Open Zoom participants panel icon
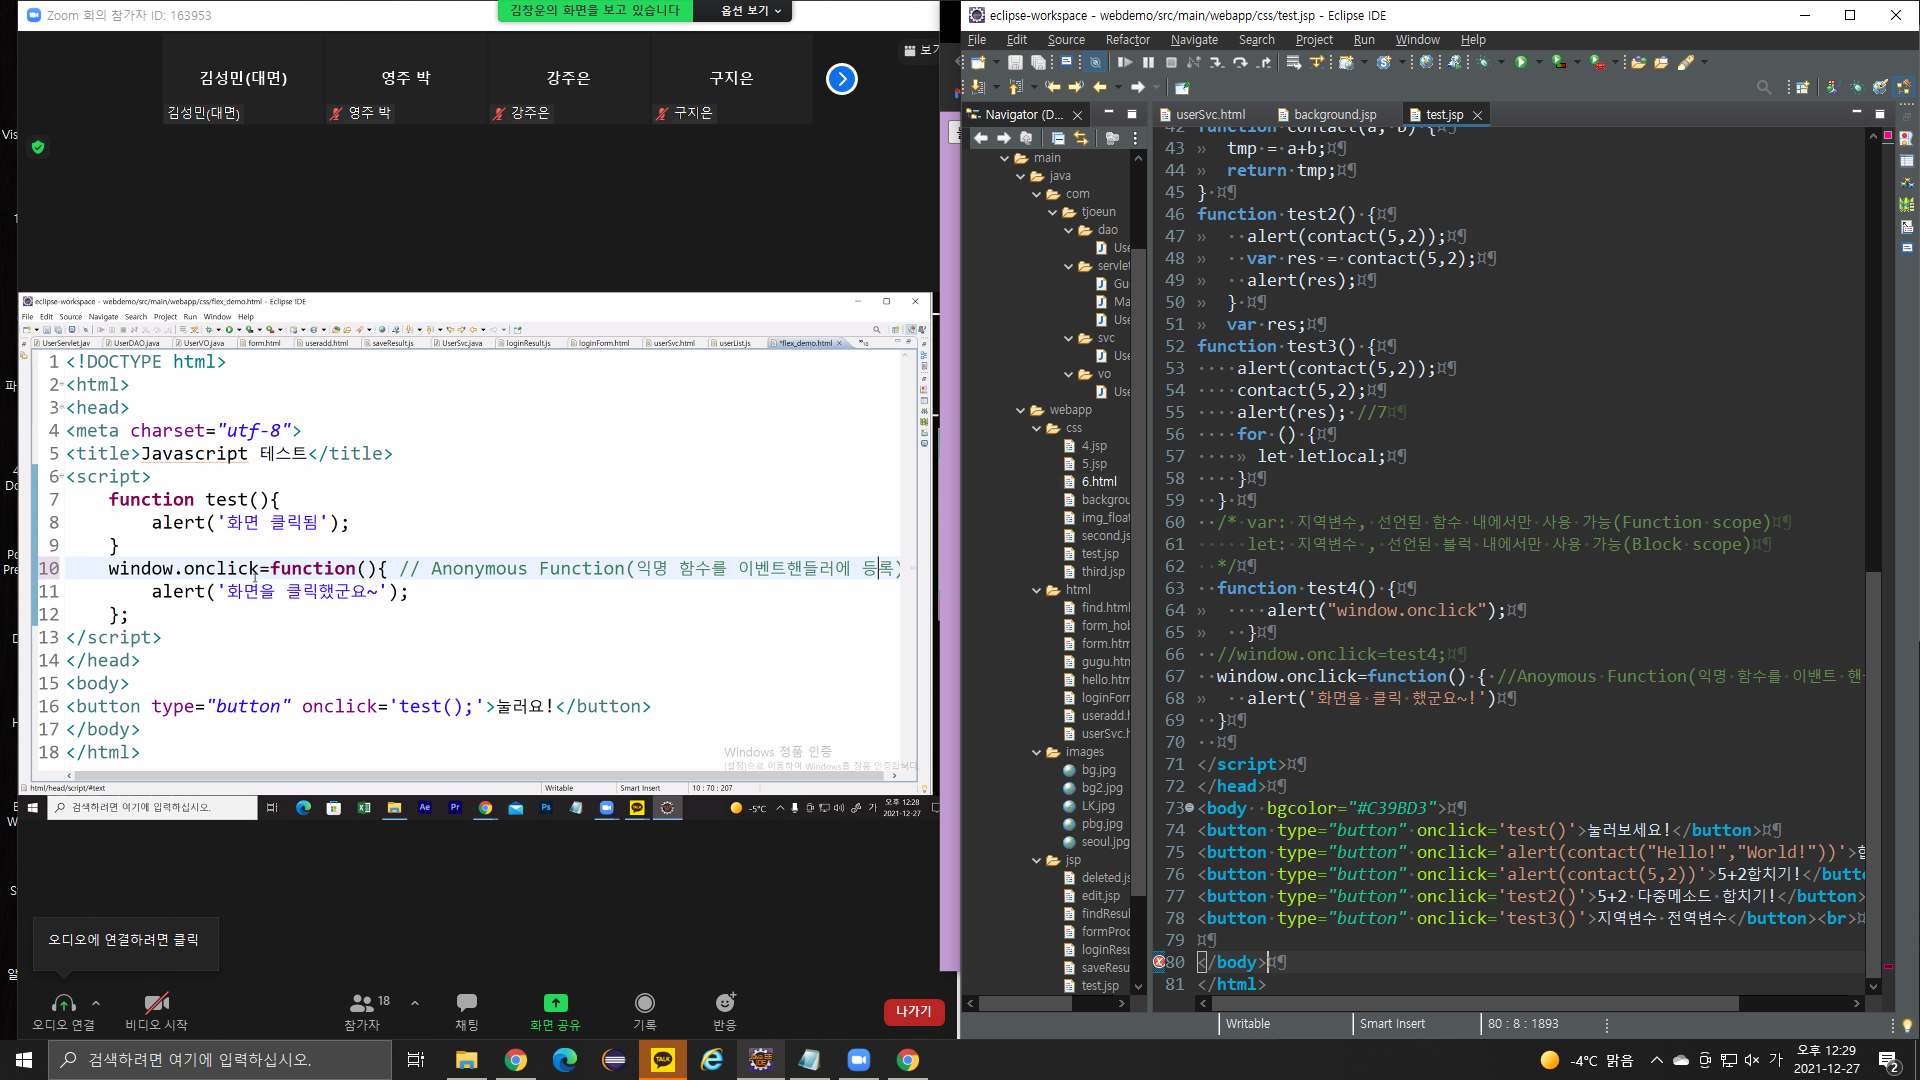The width and height of the screenshot is (1920, 1080). [361, 1003]
